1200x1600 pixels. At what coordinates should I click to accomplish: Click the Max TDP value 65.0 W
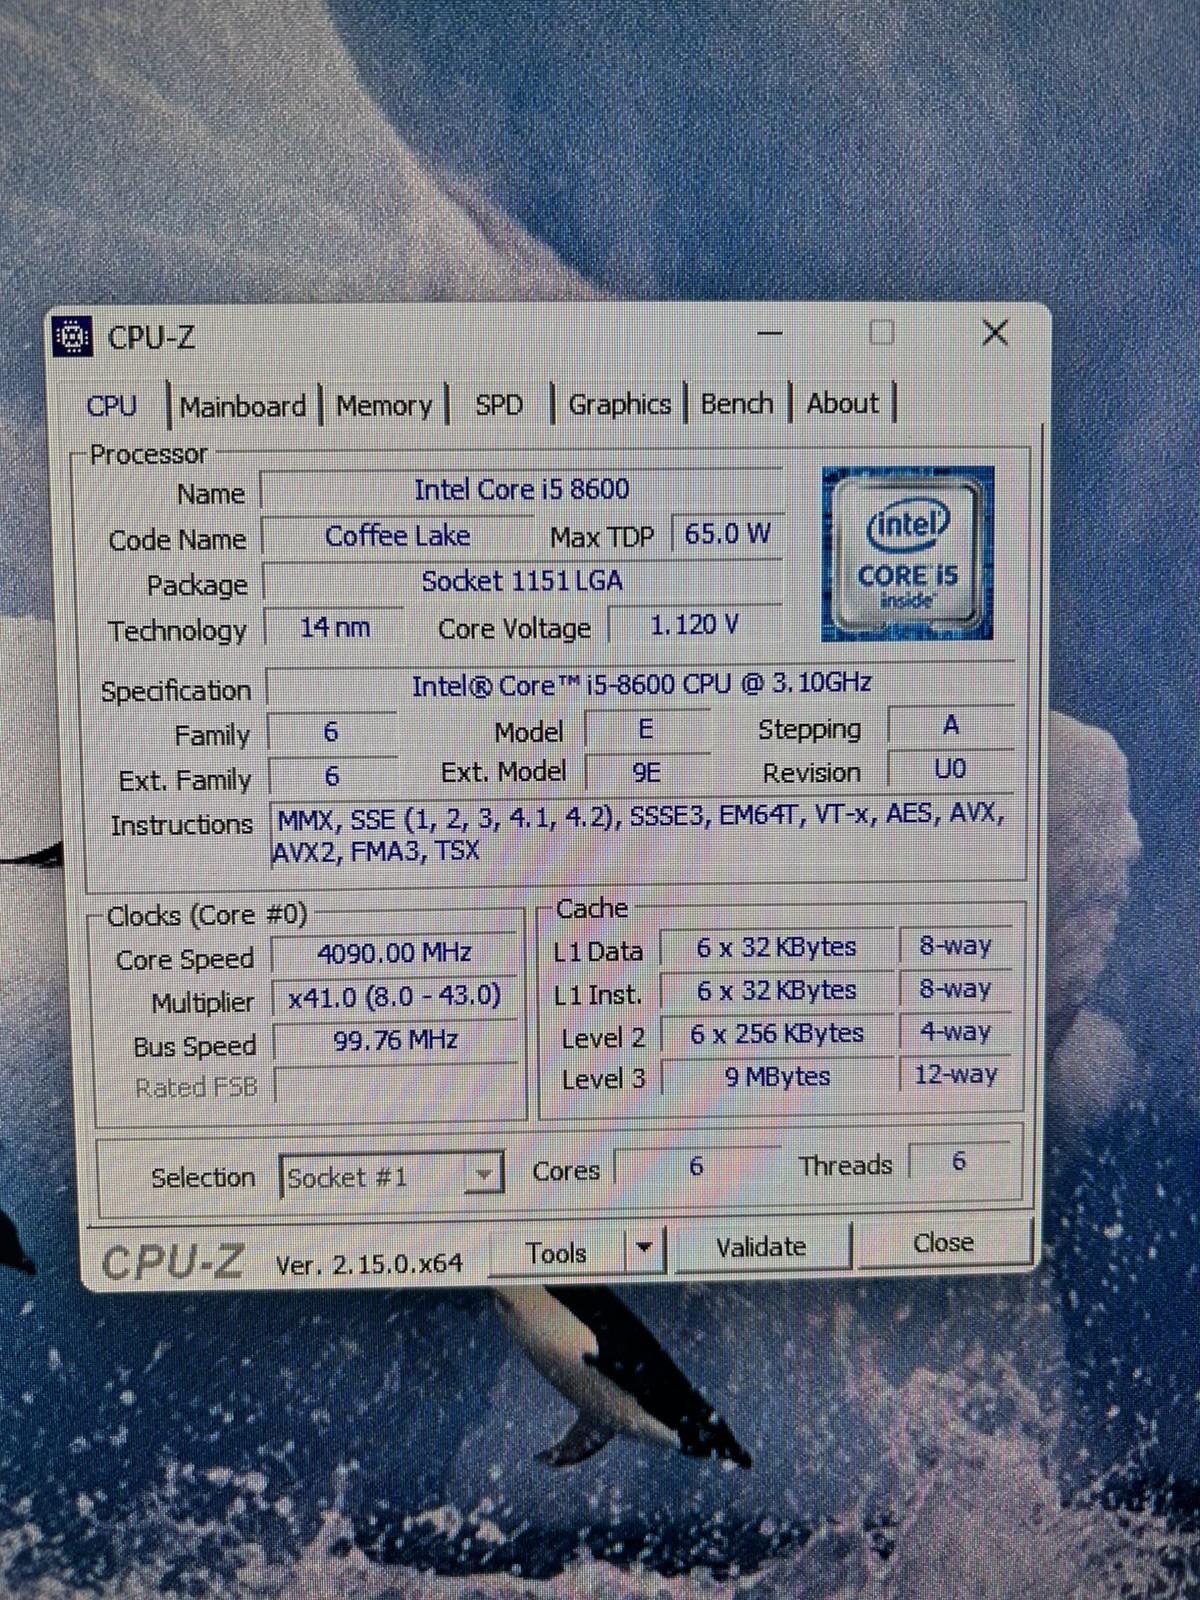coord(727,534)
